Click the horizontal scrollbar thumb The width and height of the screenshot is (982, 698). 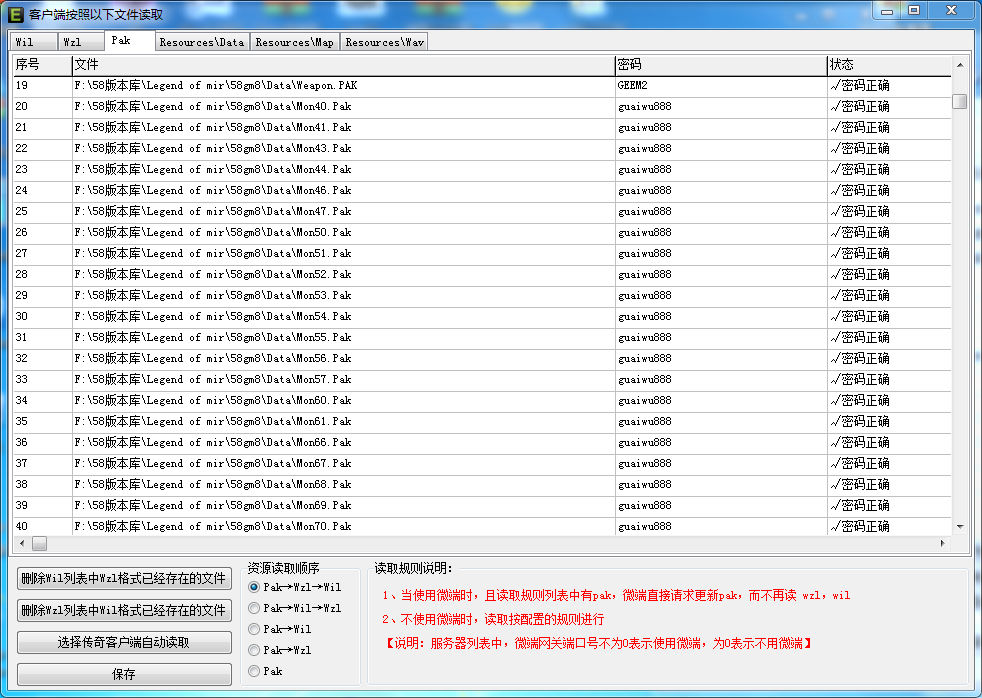point(39,543)
